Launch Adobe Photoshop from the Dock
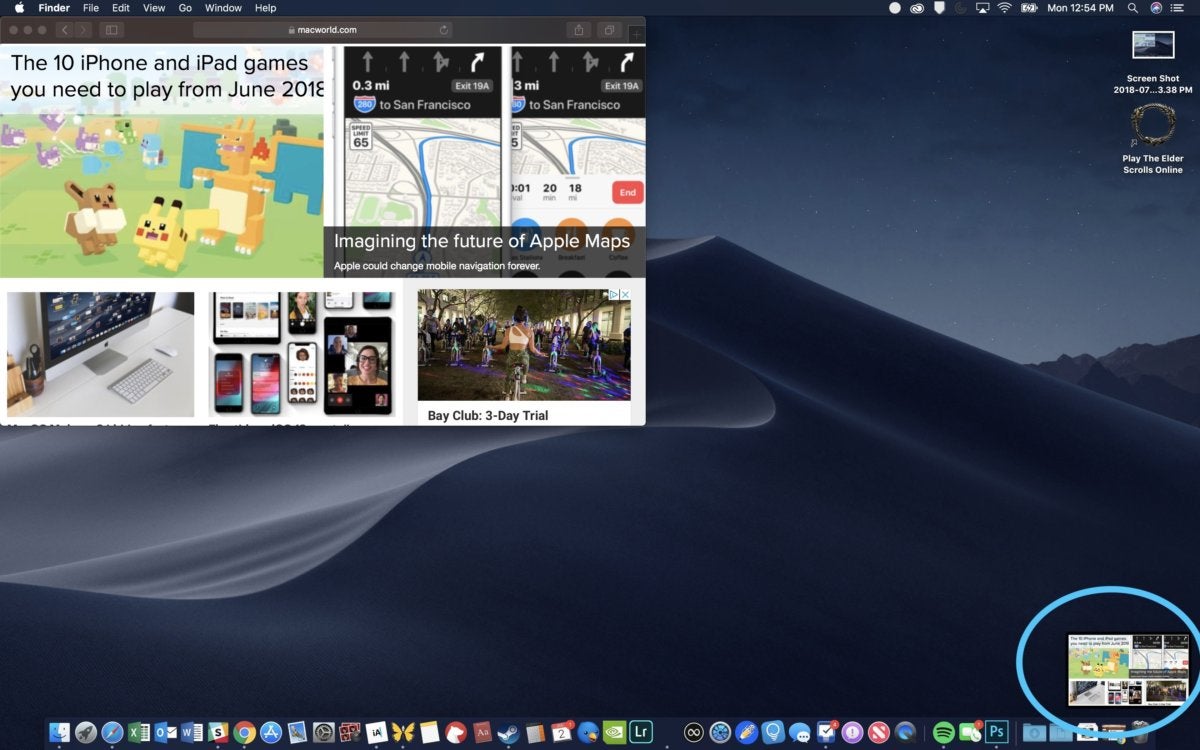The height and width of the screenshot is (750, 1200). click(996, 733)
